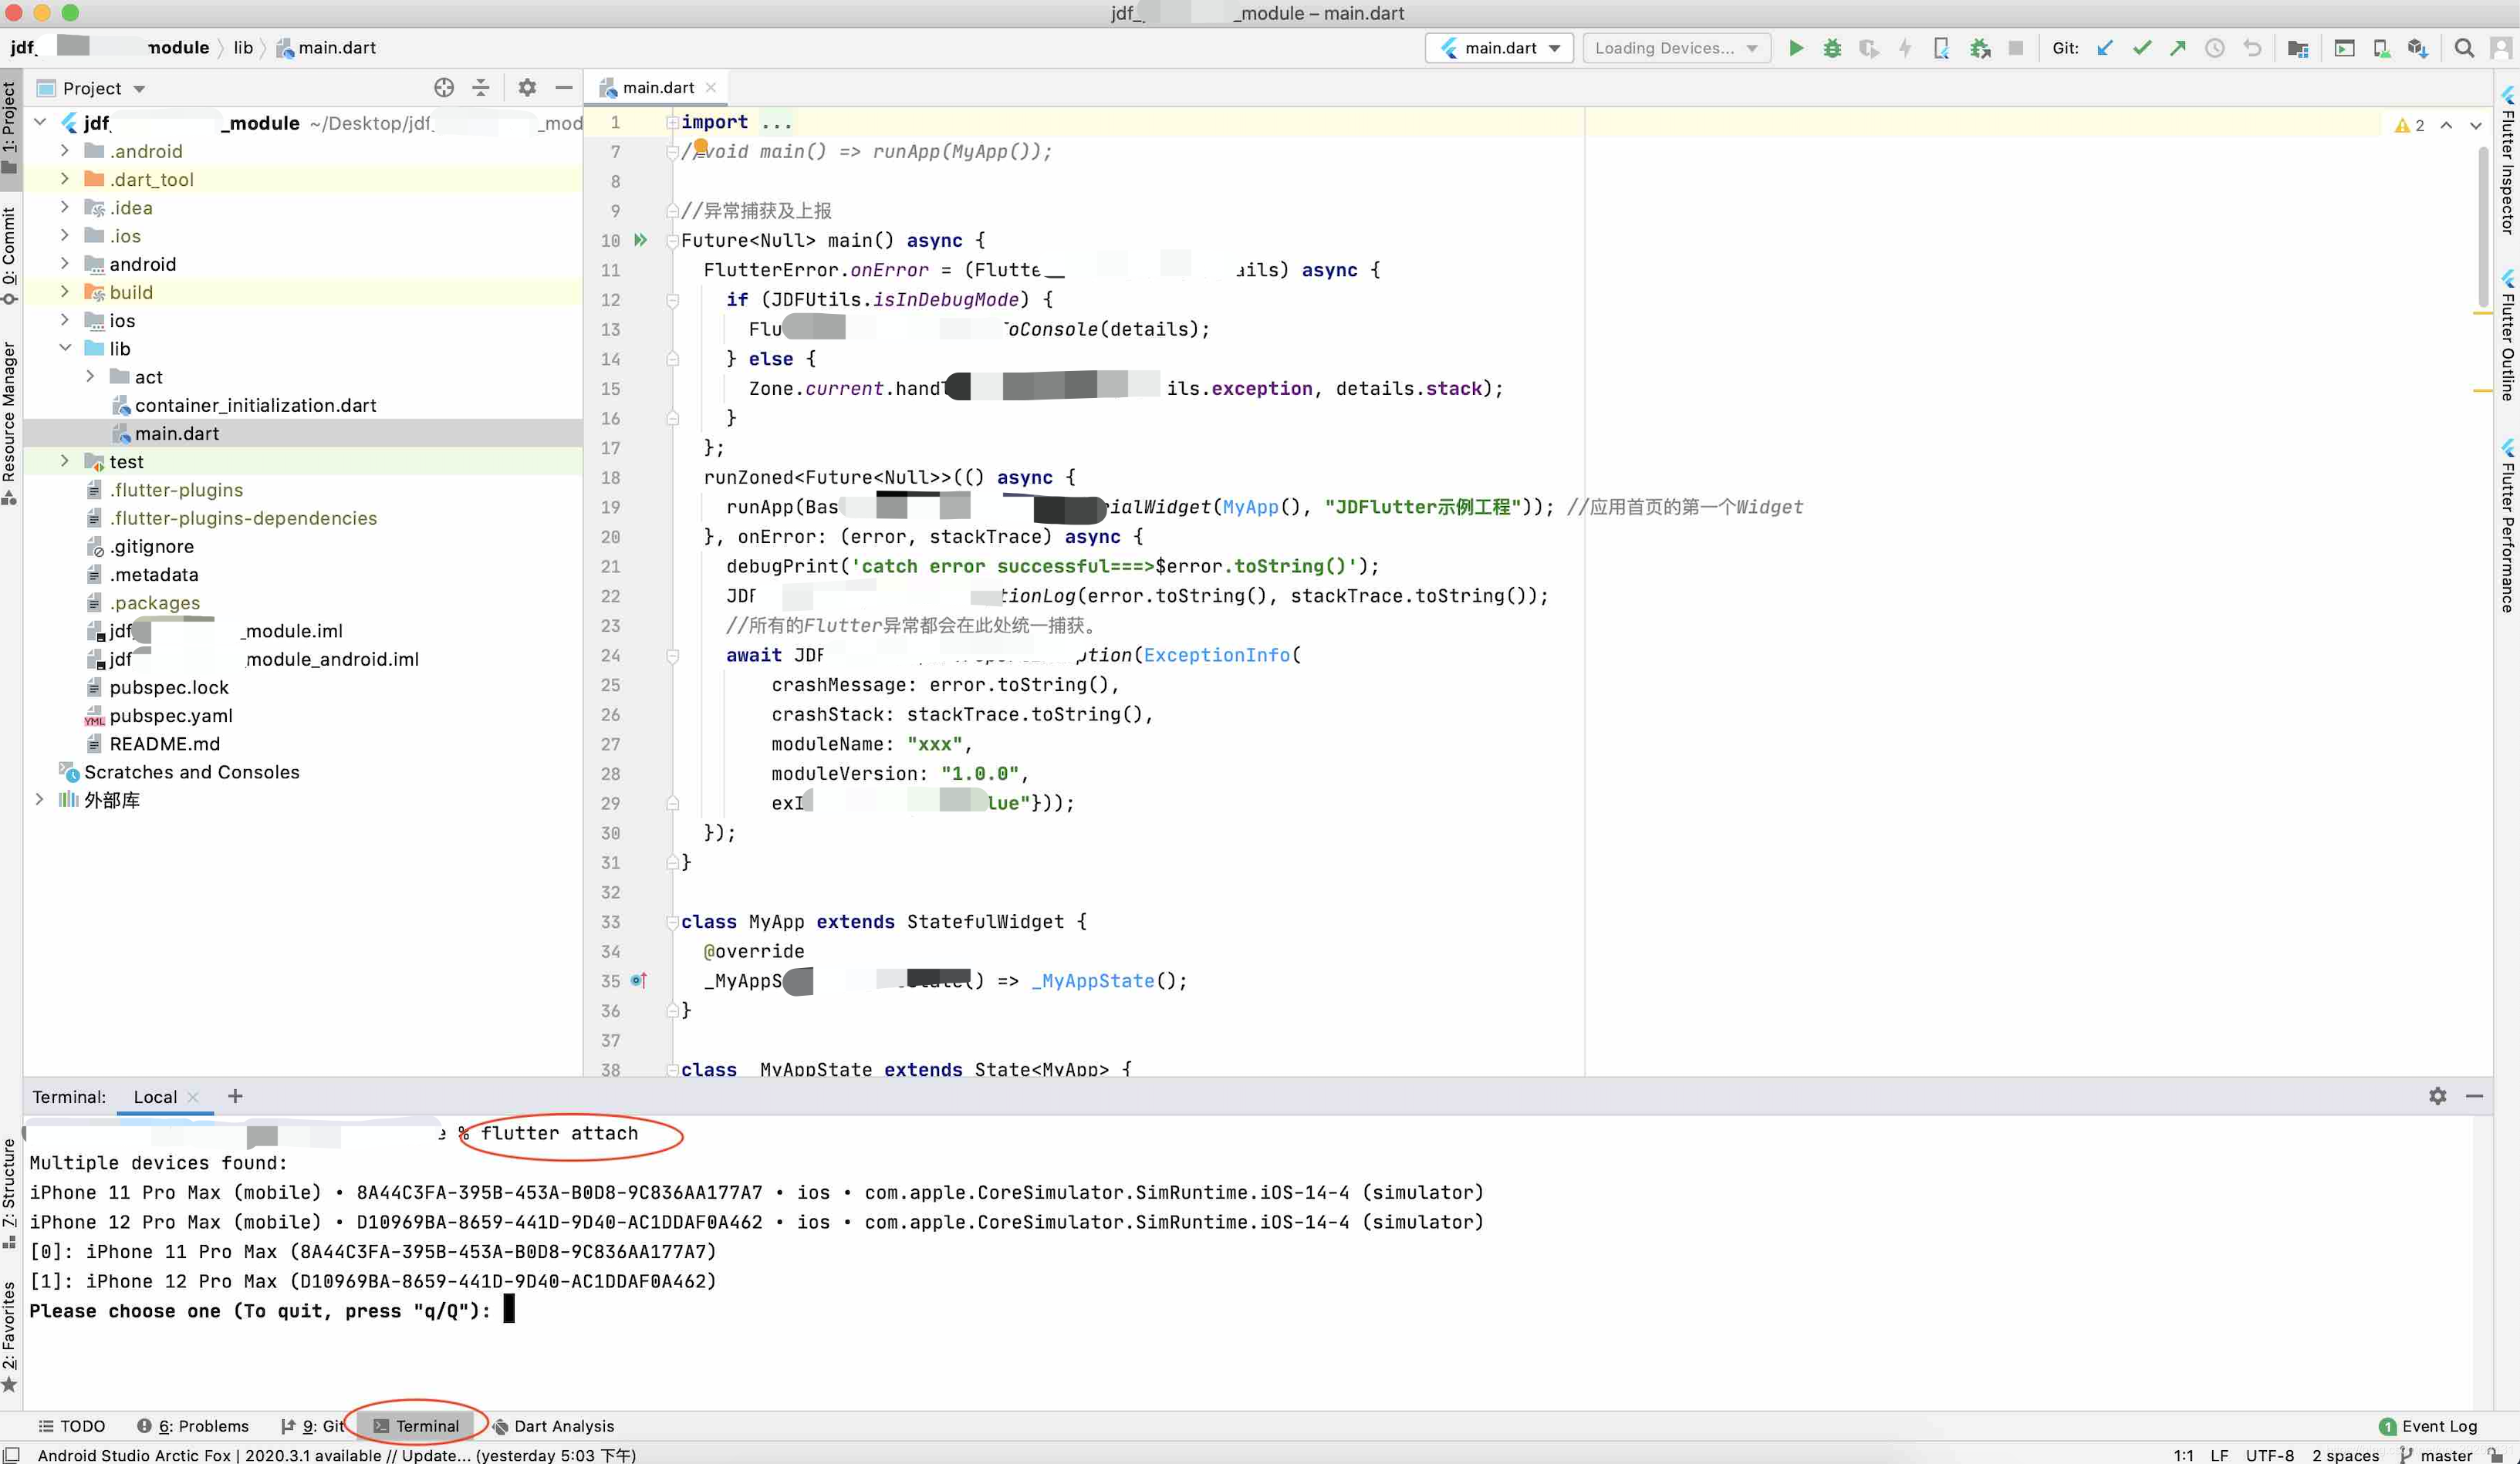Viewport: 2520px width, 1464px height.
Task: Toggle the Resource Manager side panel
Action: 9,424
